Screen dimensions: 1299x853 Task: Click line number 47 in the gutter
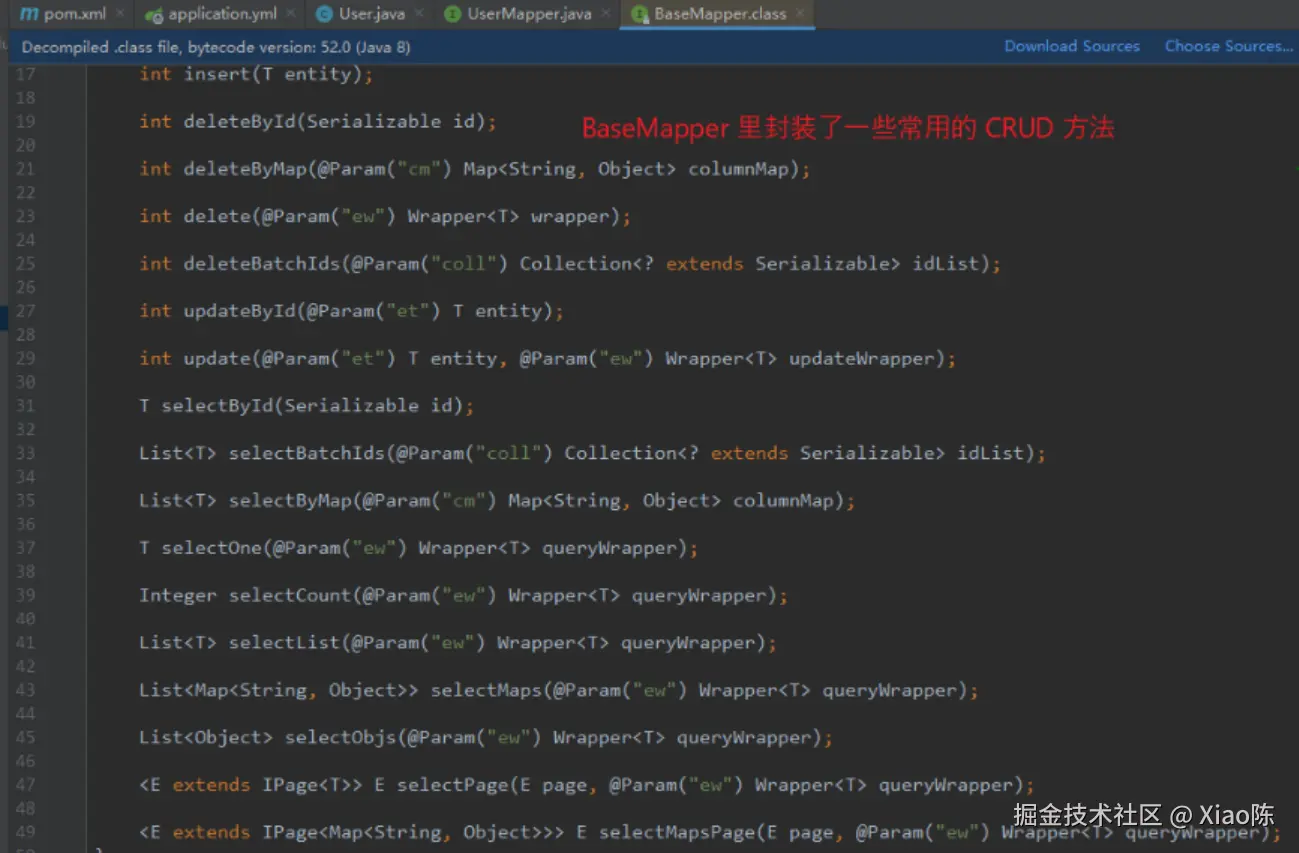click(x=25, y=785)
